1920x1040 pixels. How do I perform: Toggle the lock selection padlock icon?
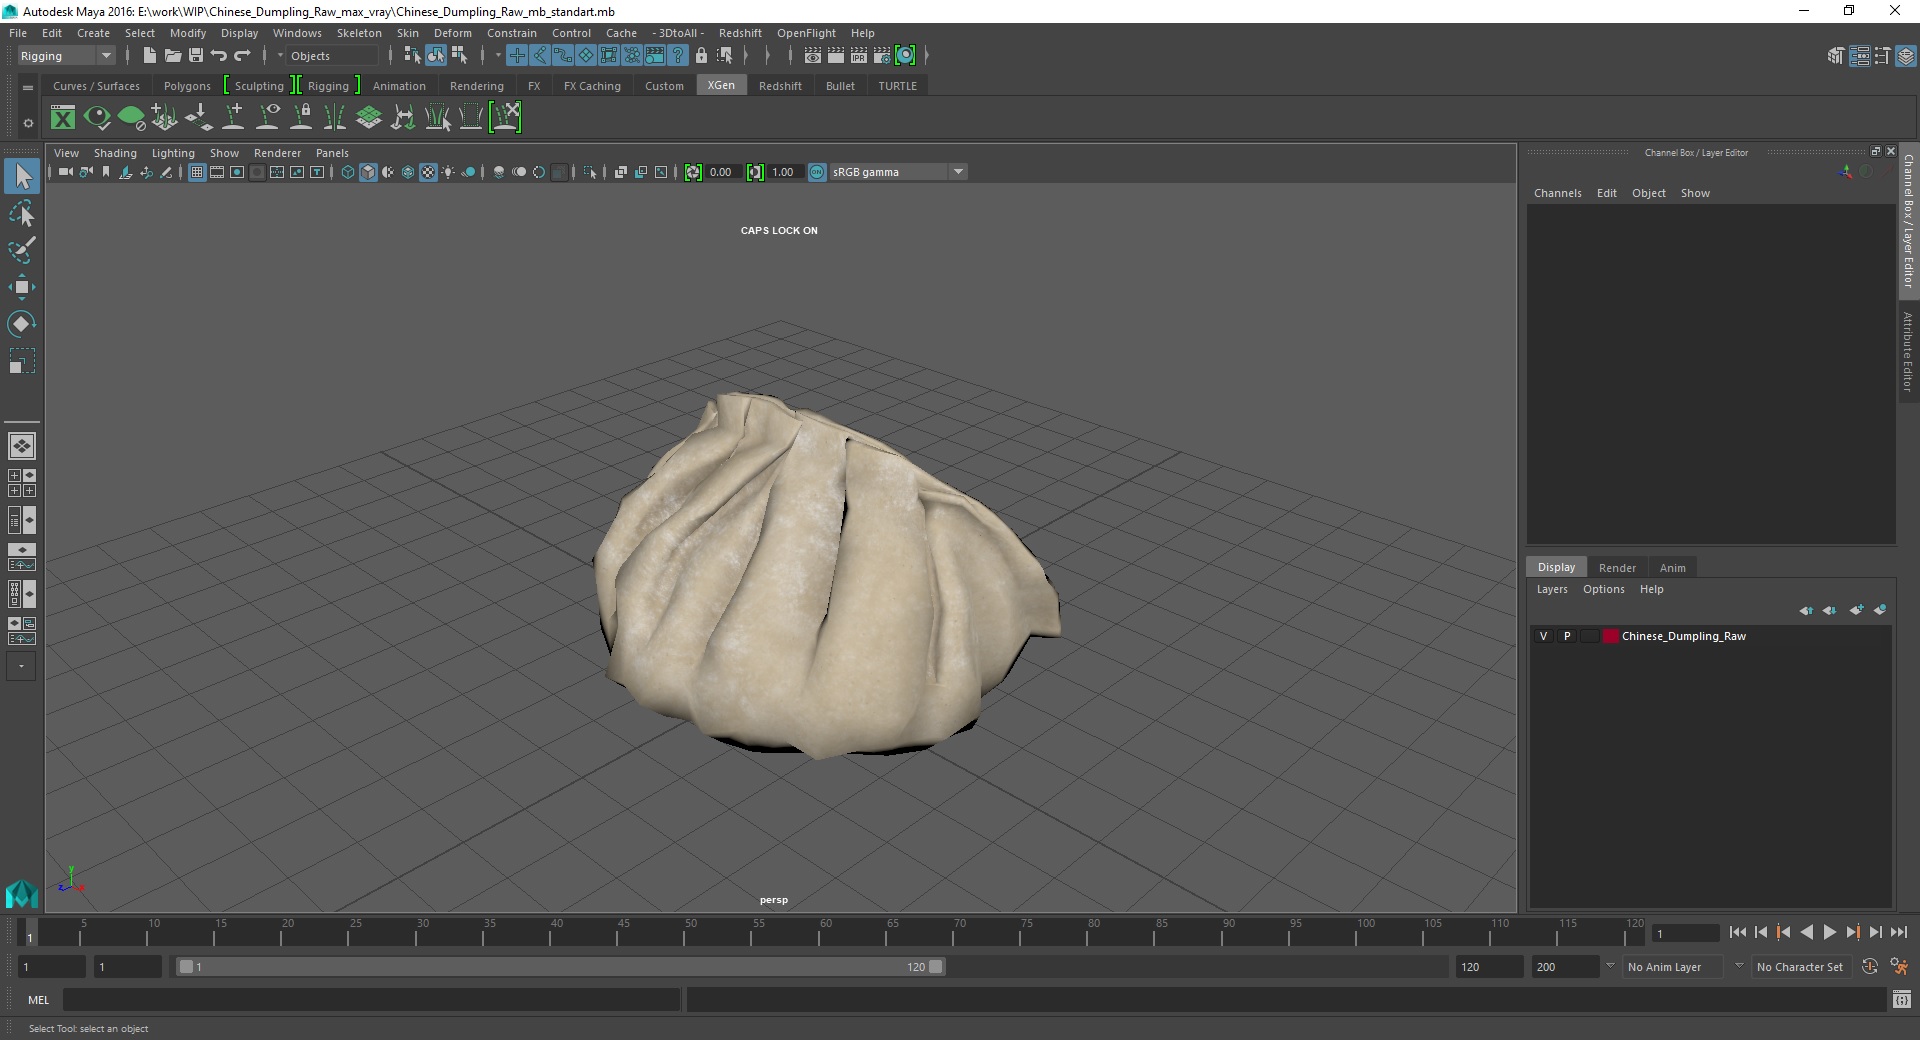701,56
